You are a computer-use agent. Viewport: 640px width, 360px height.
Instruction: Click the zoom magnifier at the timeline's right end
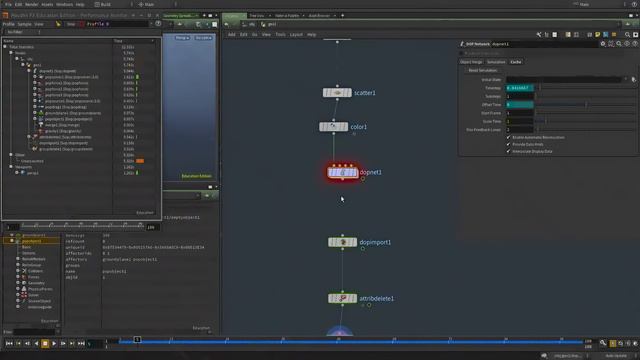coord(603,343)
